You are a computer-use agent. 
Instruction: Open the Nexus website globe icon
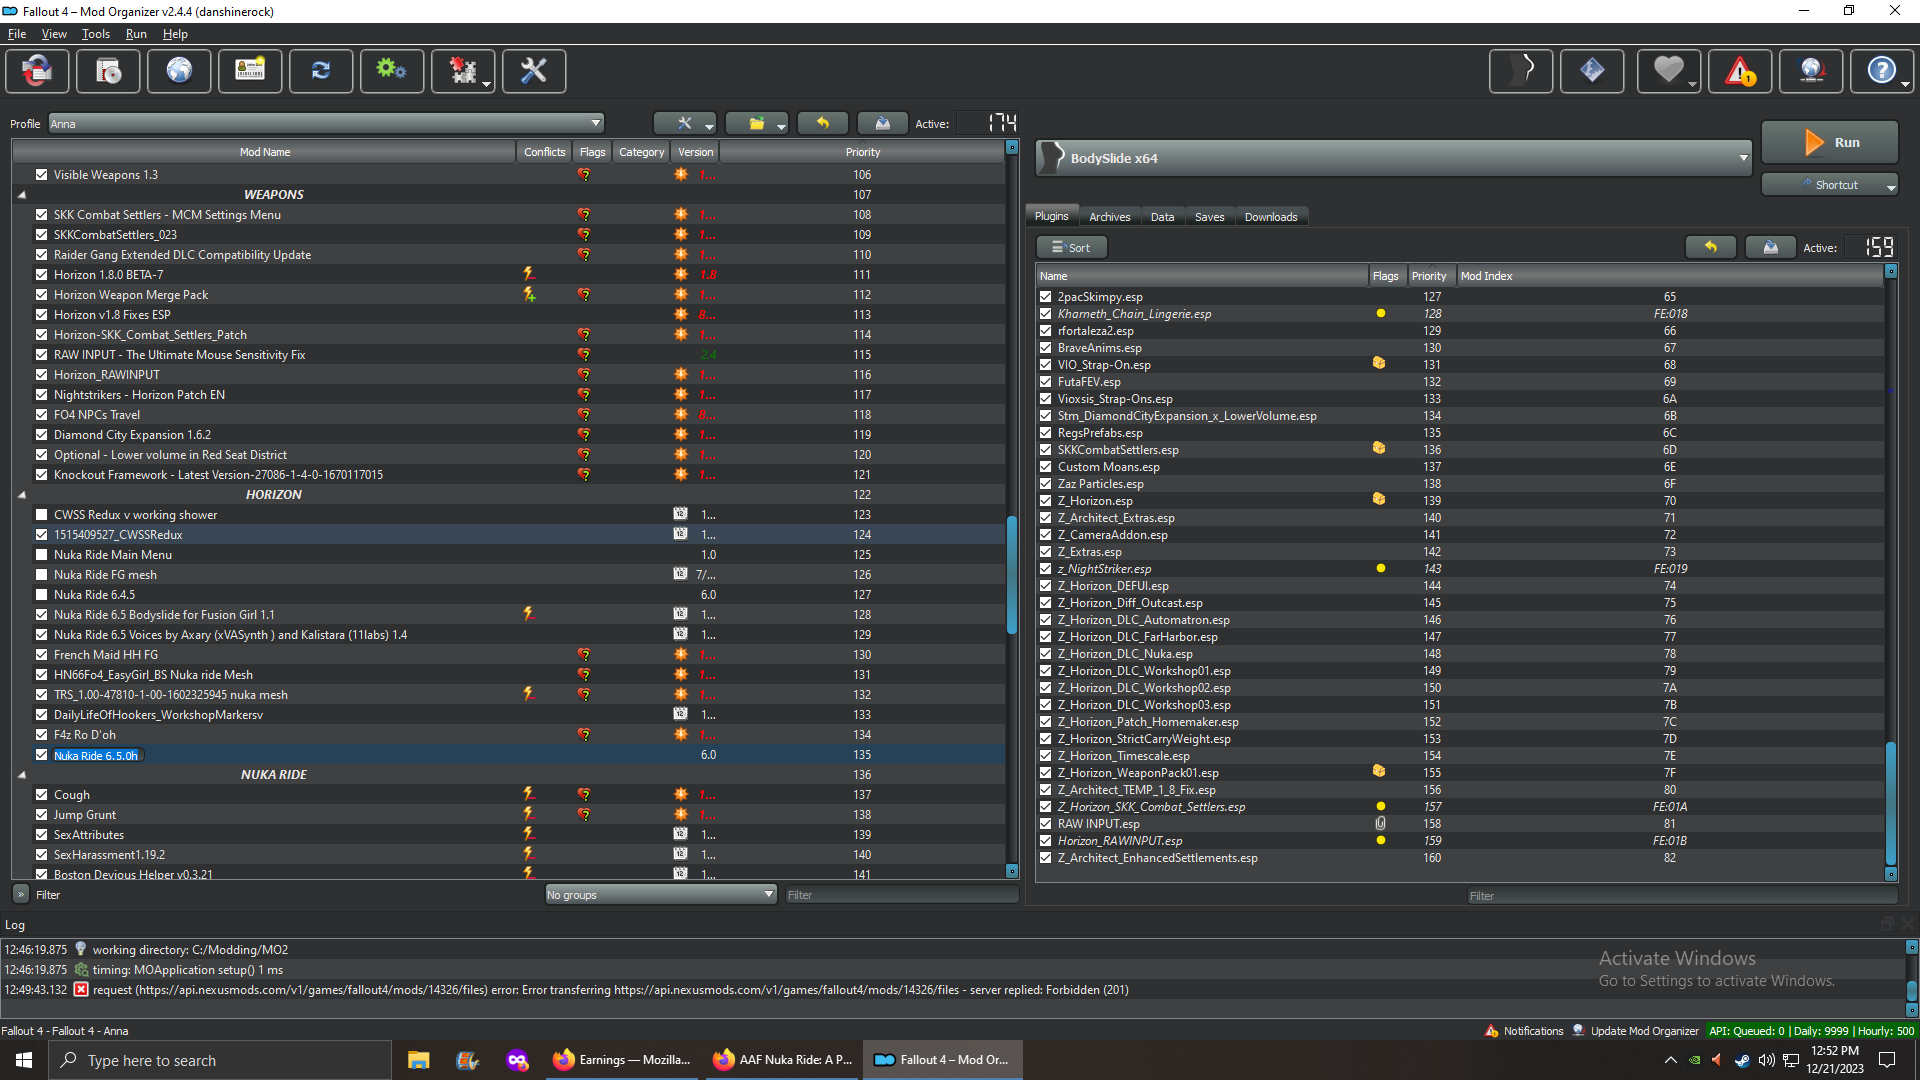179,71
